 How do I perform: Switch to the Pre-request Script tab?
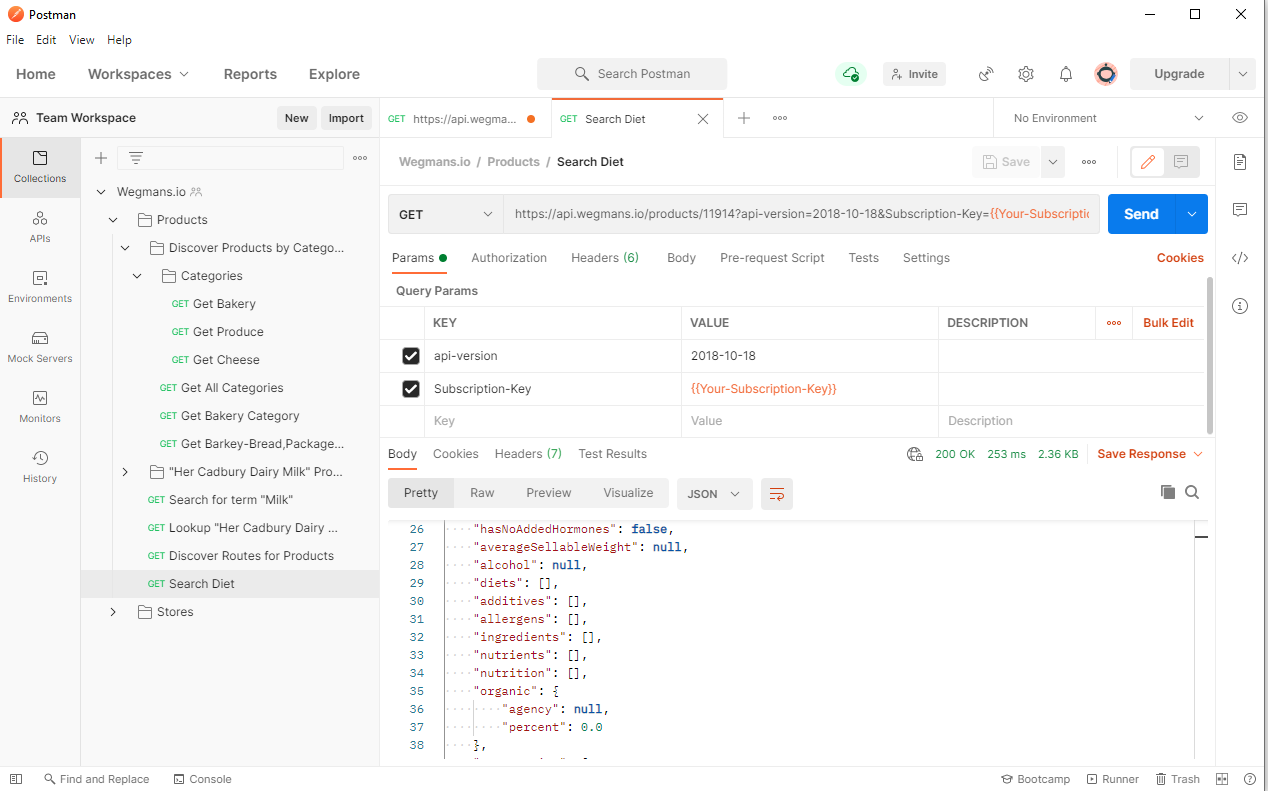click(772, 258)
